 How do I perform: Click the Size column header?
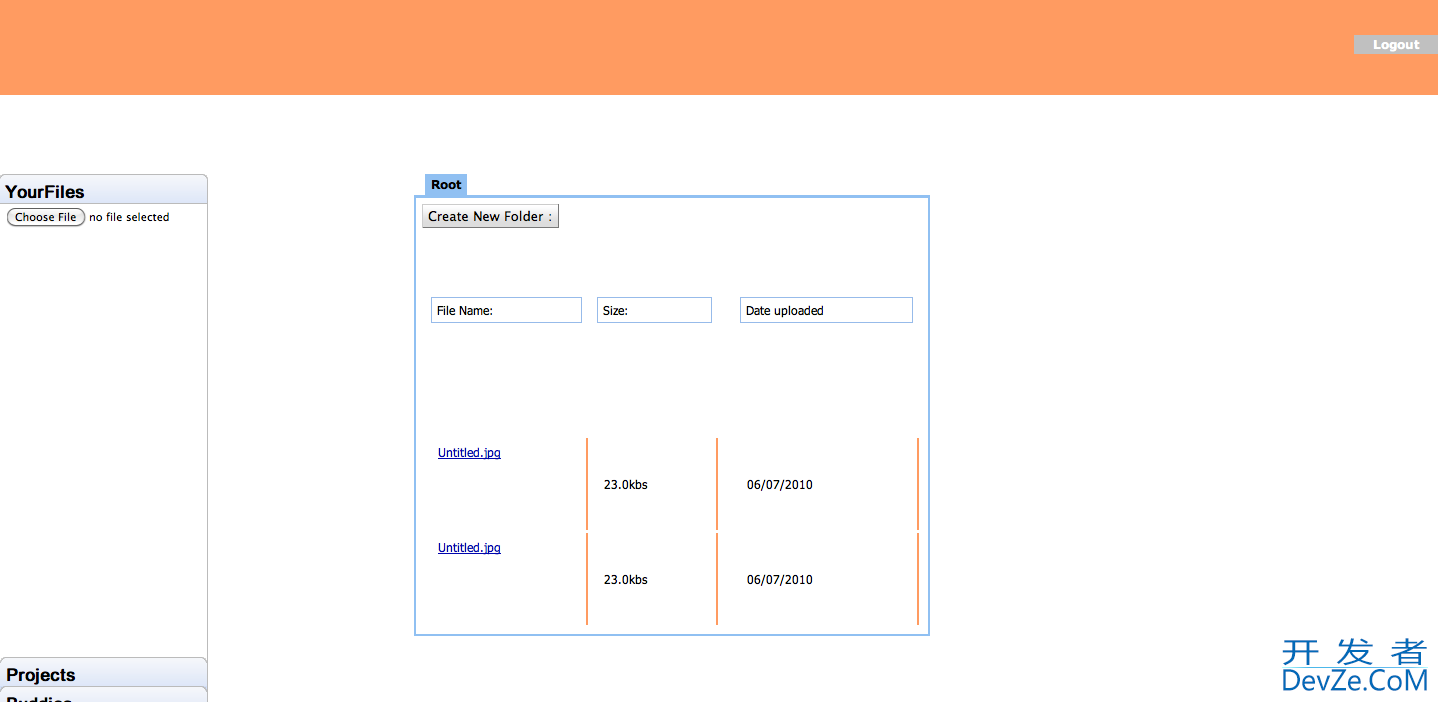tap(654, 310)
